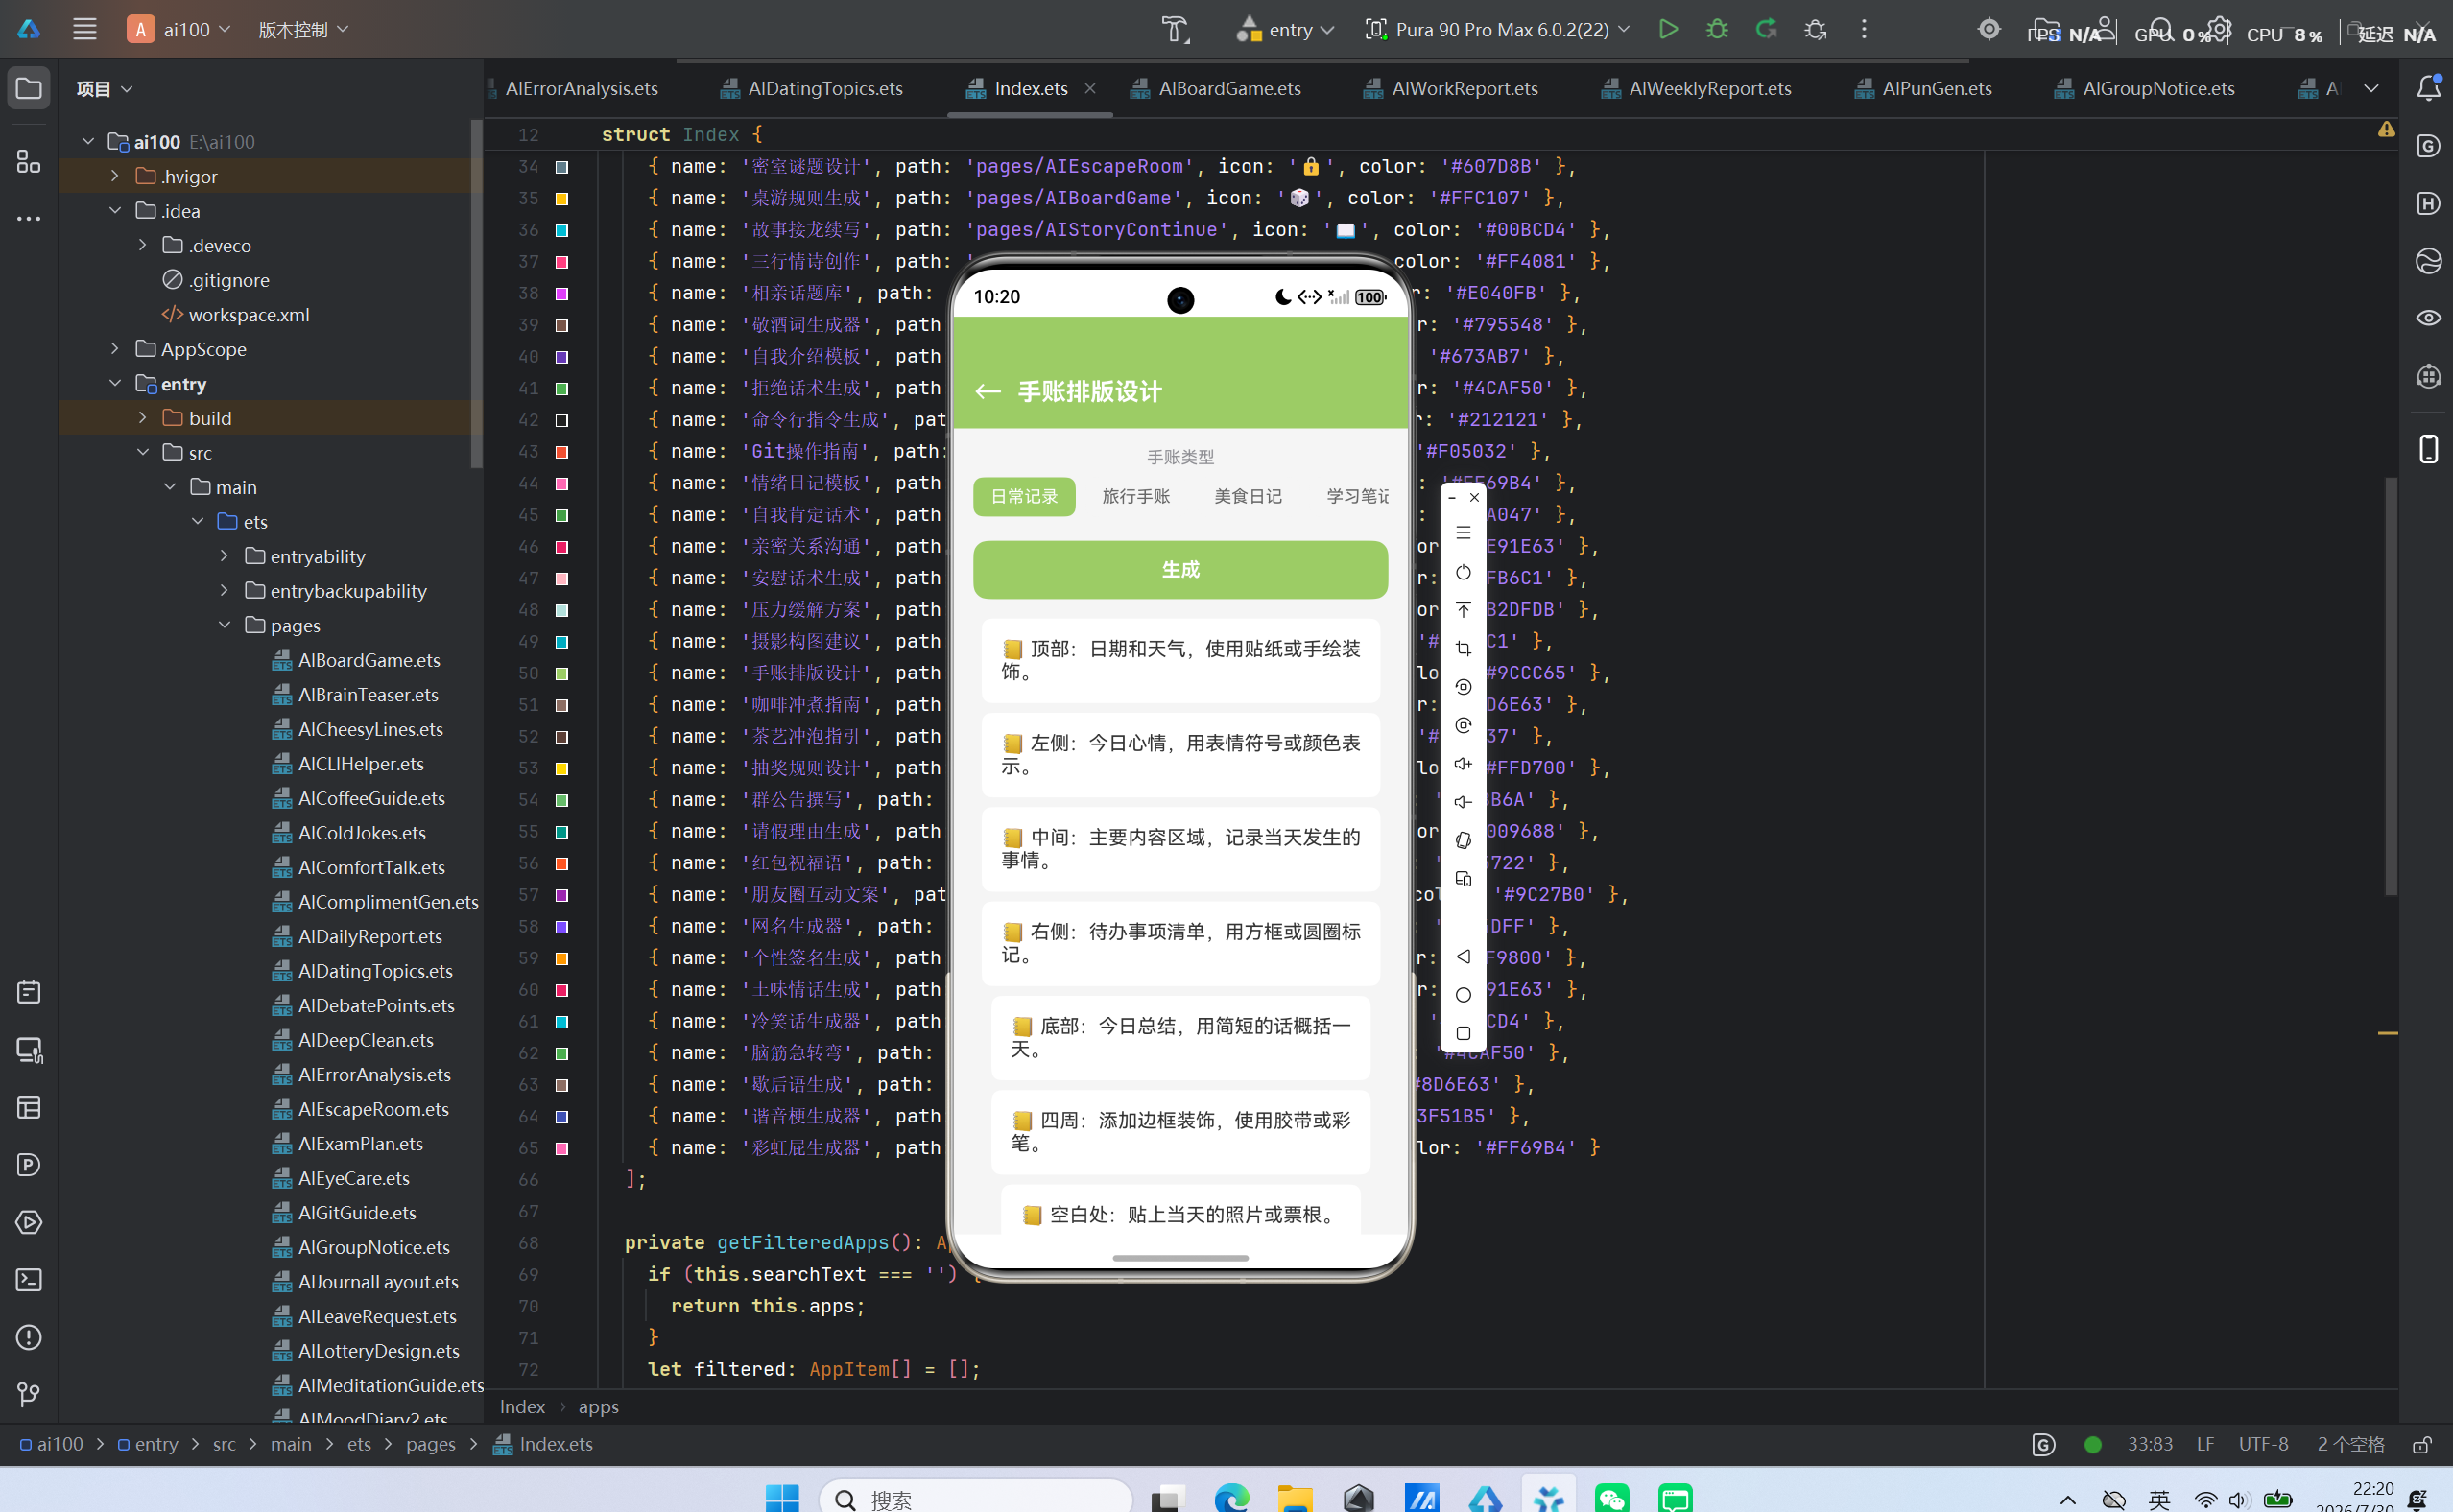This screenshot has width=2453, height=1512.
Task: Click the #FFC107 color swatch on line 35
Action: pyautogui.click(x=562, y=199)
